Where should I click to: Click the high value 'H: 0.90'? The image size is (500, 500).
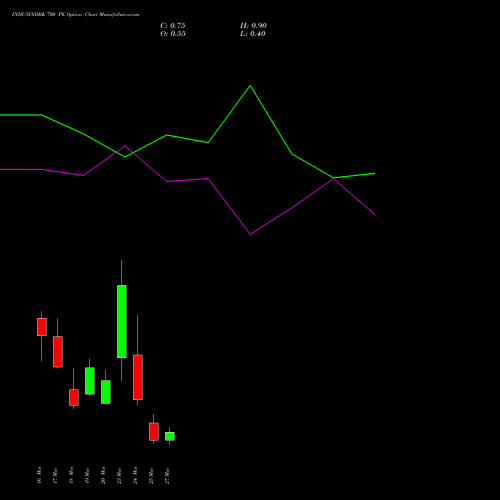coord(253,26)
